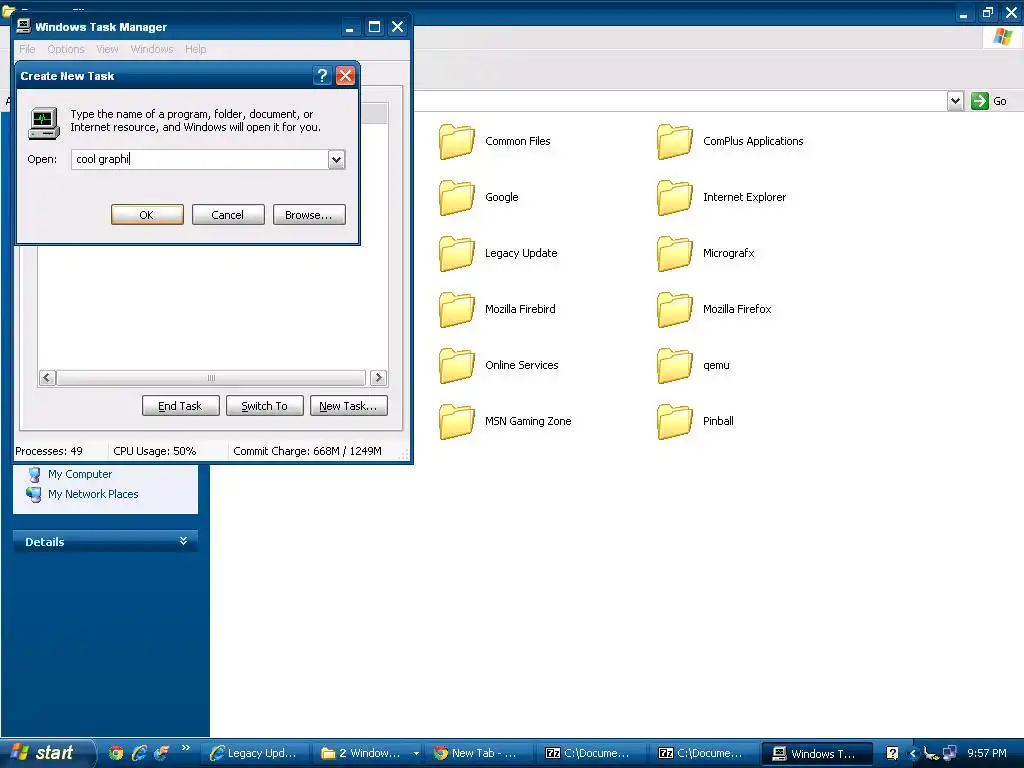Open the MSN Gaming Zone folder icon
This screenshot has height=768, width=1024.
click(456, 422)
